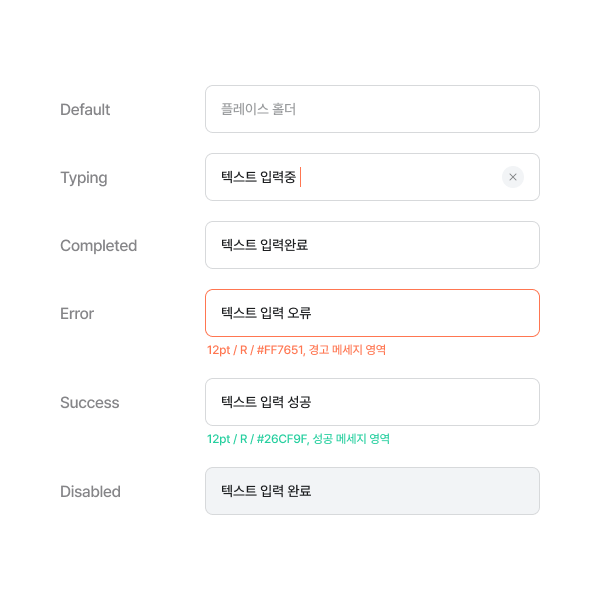Click inside the Typing text input box
This screenshot has width=600, height=600.
click(x=372, y=177)
